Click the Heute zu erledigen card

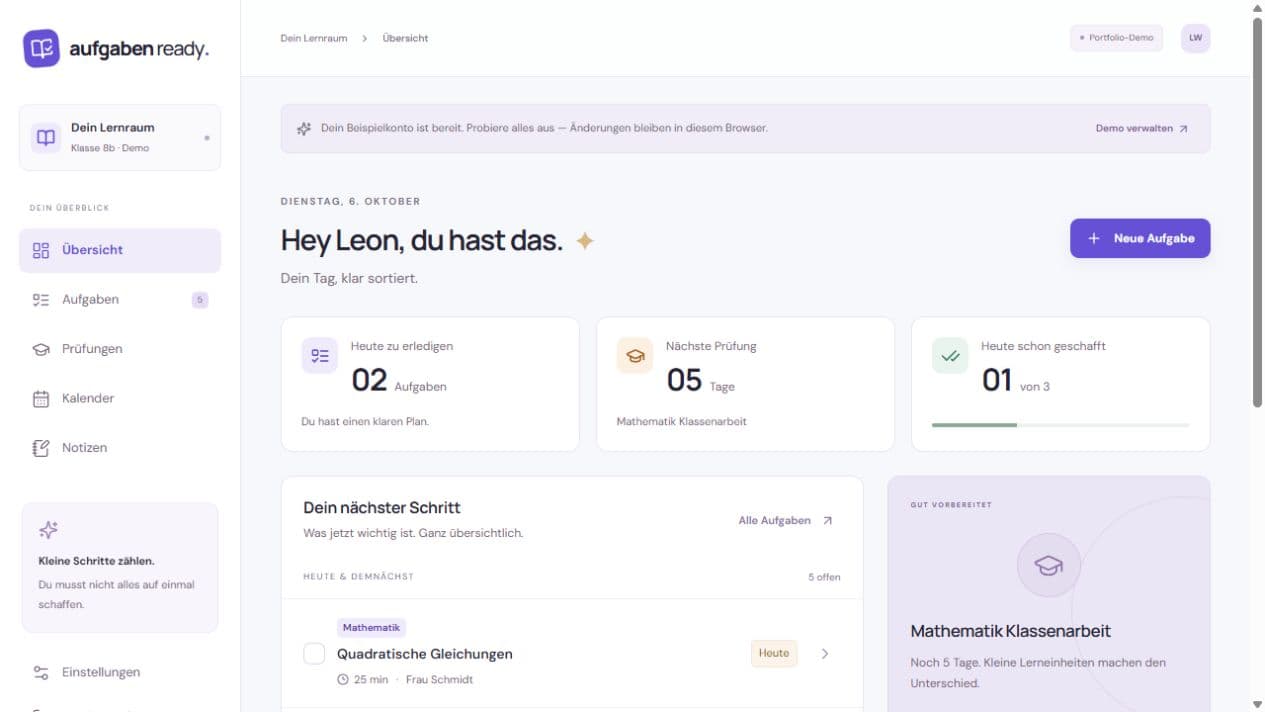click(x=430, y=384)
